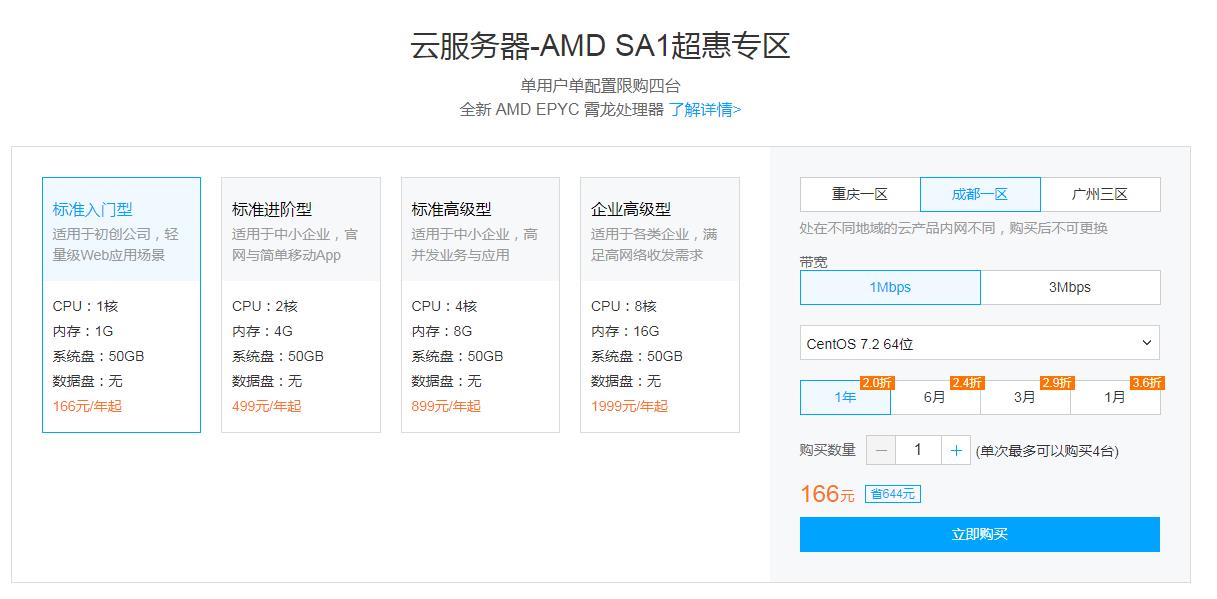The height and width of the screenshot is (599, 1217).
Task: Choose the 1年 purchase duration
Action: pyautogui.click(x=845, y=397)
